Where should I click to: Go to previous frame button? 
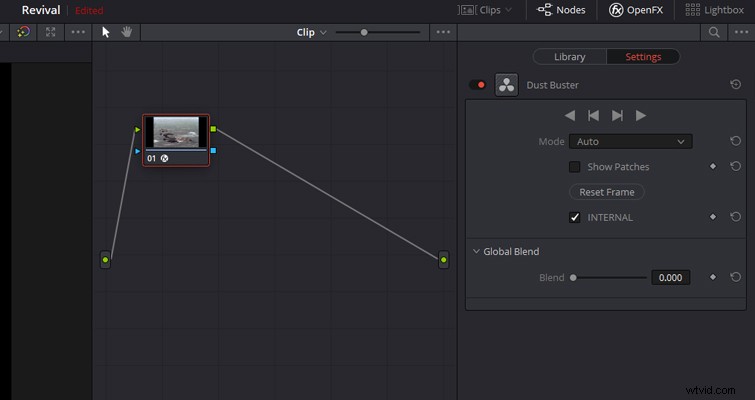pyautogui.click(x=593, y=116)
